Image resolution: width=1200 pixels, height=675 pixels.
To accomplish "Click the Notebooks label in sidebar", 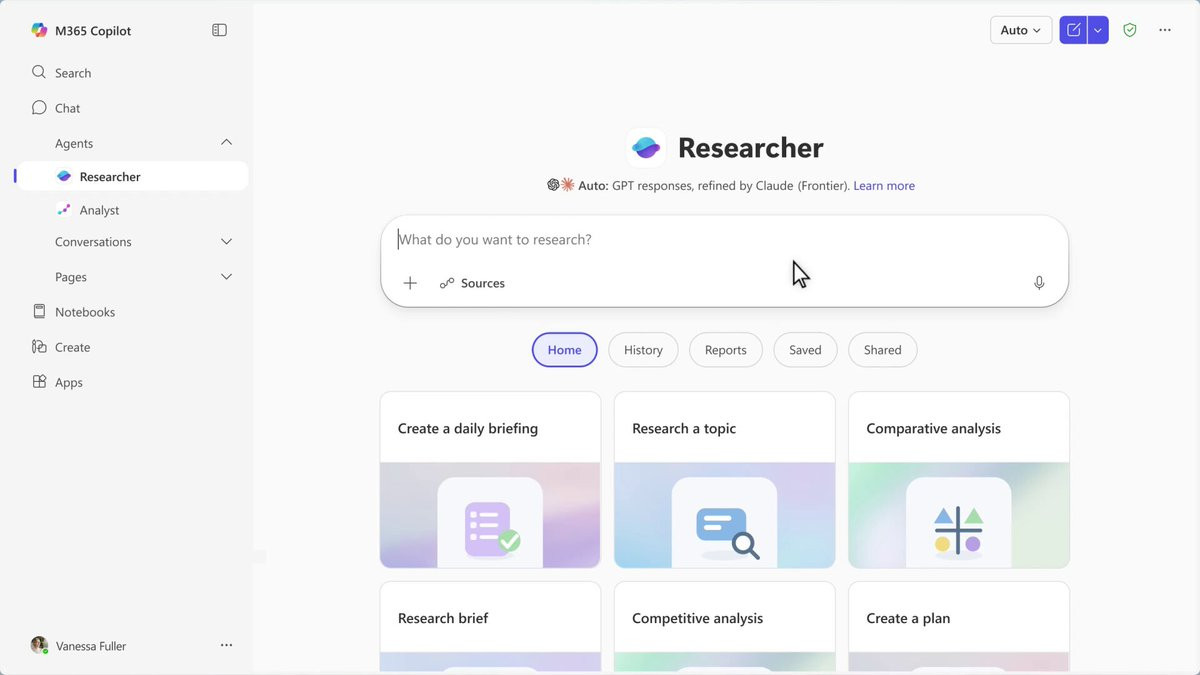I will click(85, 312).
